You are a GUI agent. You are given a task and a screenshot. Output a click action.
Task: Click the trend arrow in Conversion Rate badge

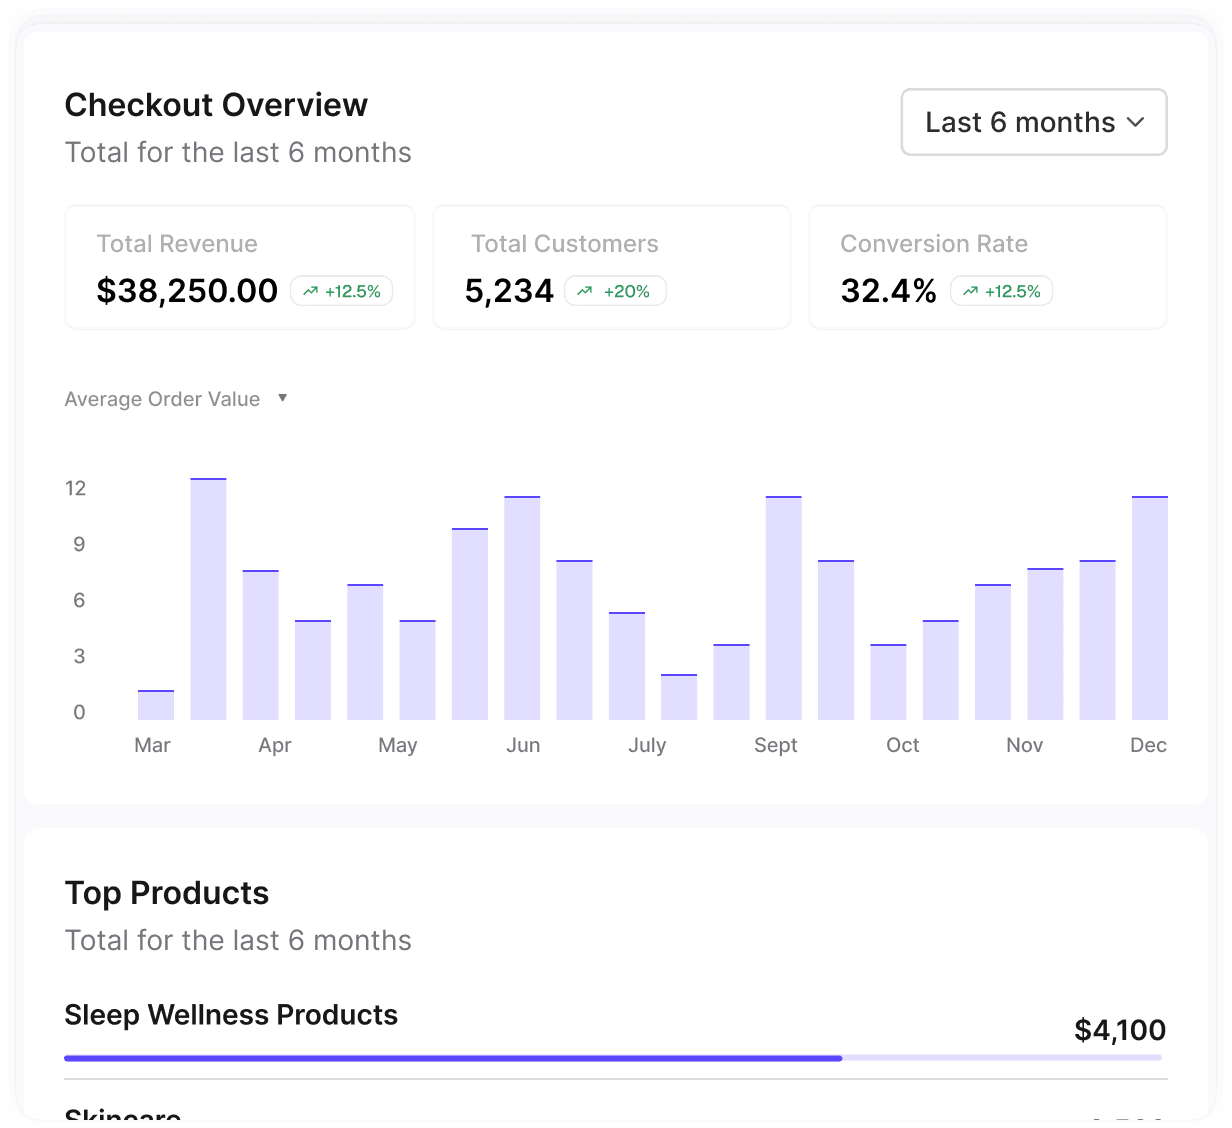point(970,291)
